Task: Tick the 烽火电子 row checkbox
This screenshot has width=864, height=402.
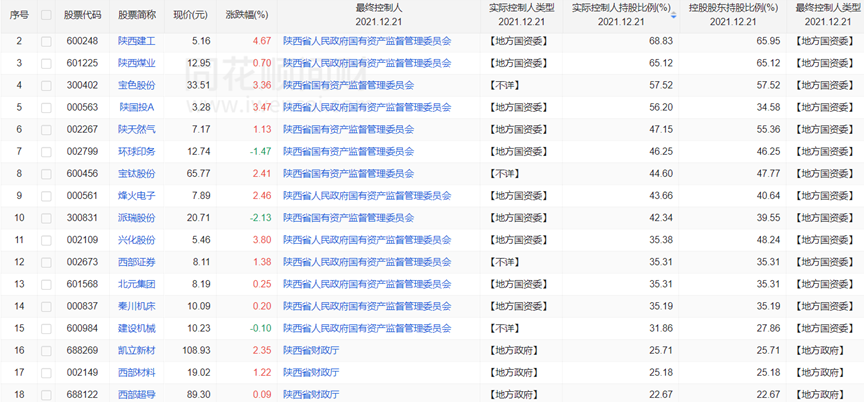Action: 46,196
